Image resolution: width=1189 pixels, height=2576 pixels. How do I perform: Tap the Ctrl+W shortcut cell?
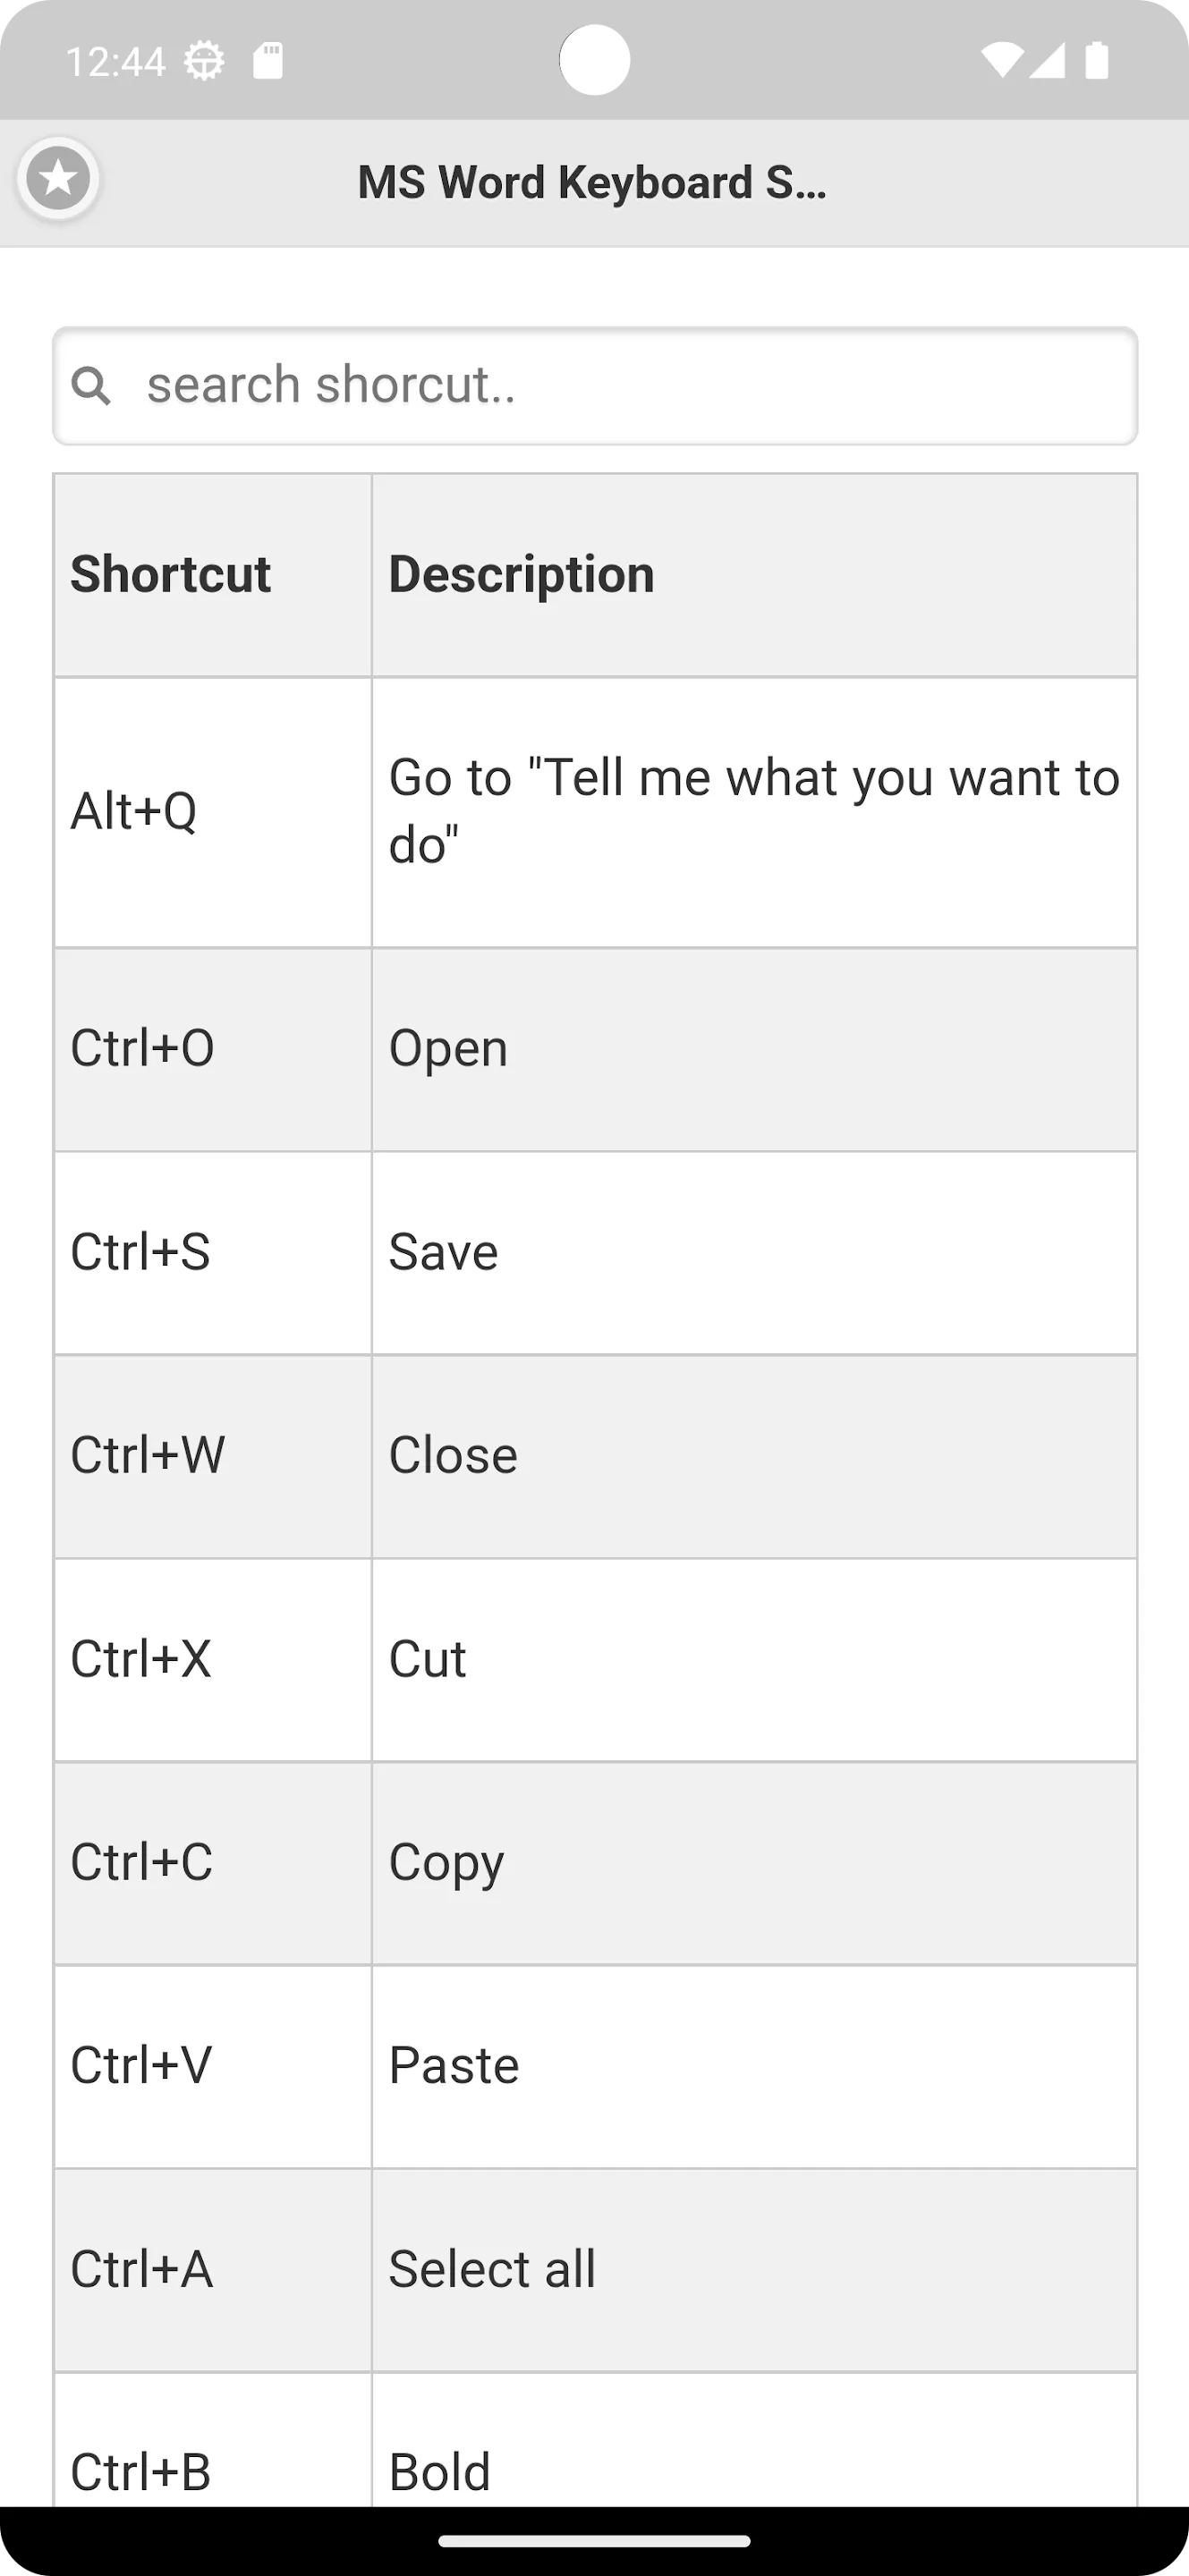coord(213,1456)
